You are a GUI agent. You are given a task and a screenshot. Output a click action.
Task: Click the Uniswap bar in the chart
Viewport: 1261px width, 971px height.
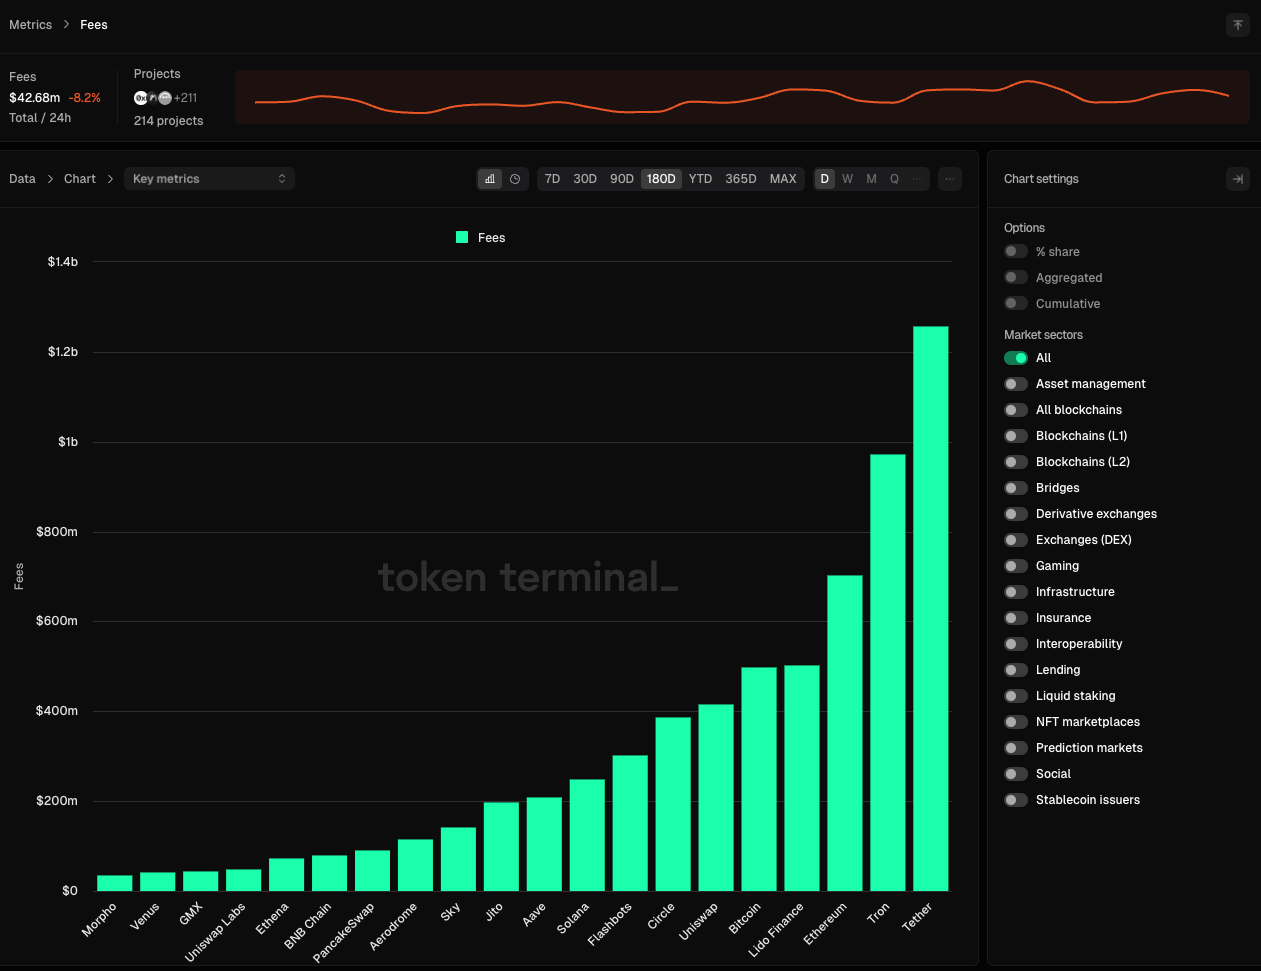click(716, 797)
